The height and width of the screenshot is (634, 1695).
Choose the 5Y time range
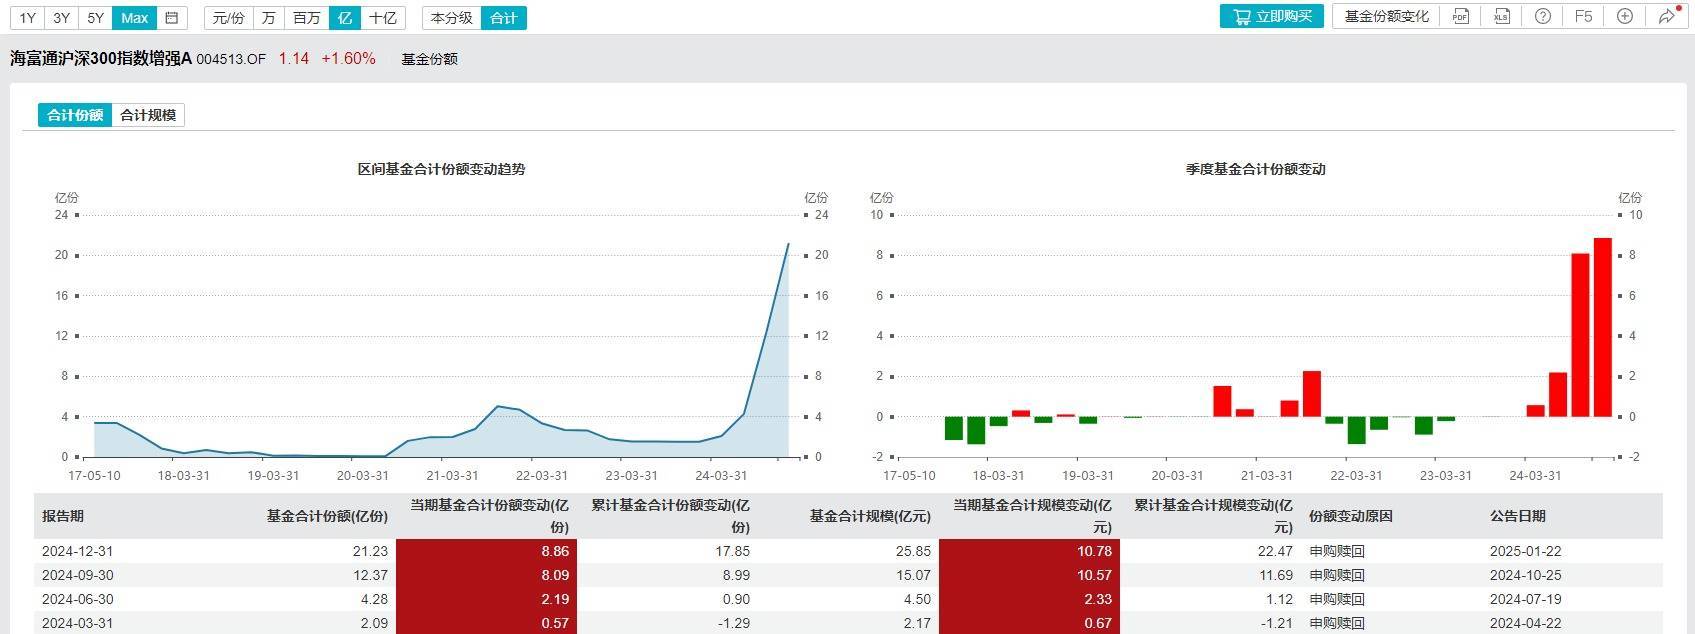click(96, 18)
